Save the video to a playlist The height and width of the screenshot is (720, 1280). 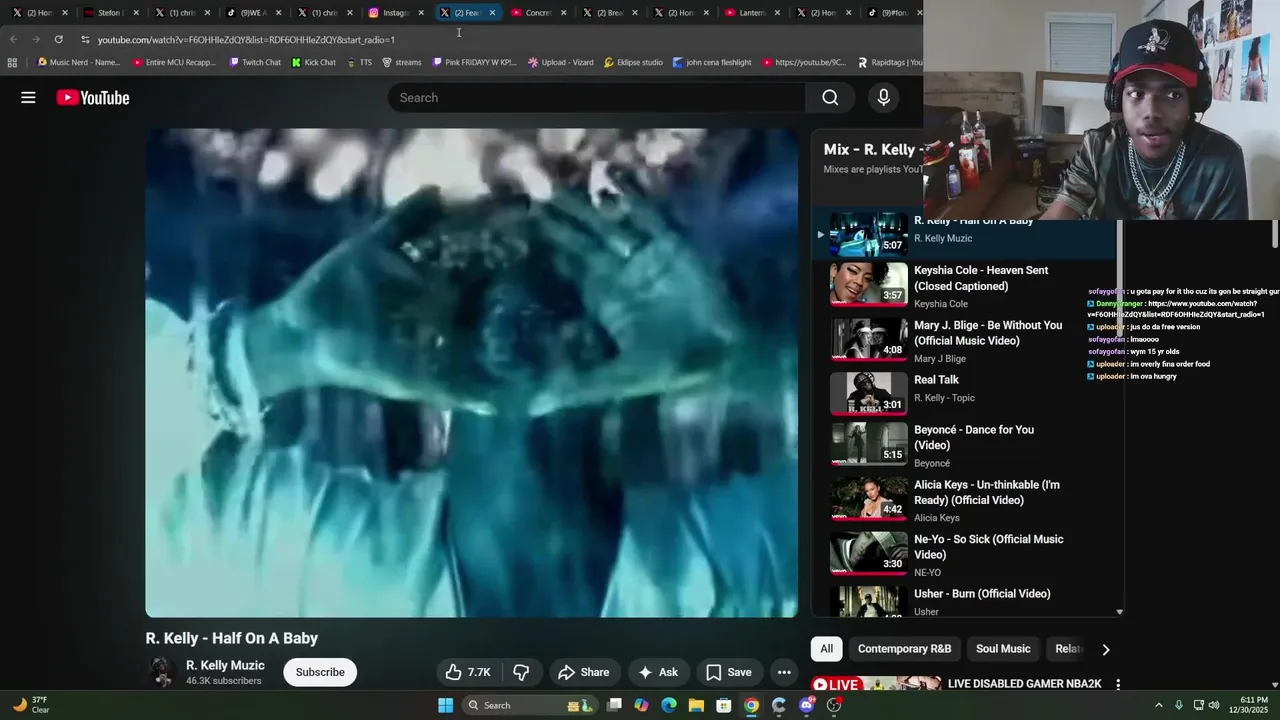729,672
